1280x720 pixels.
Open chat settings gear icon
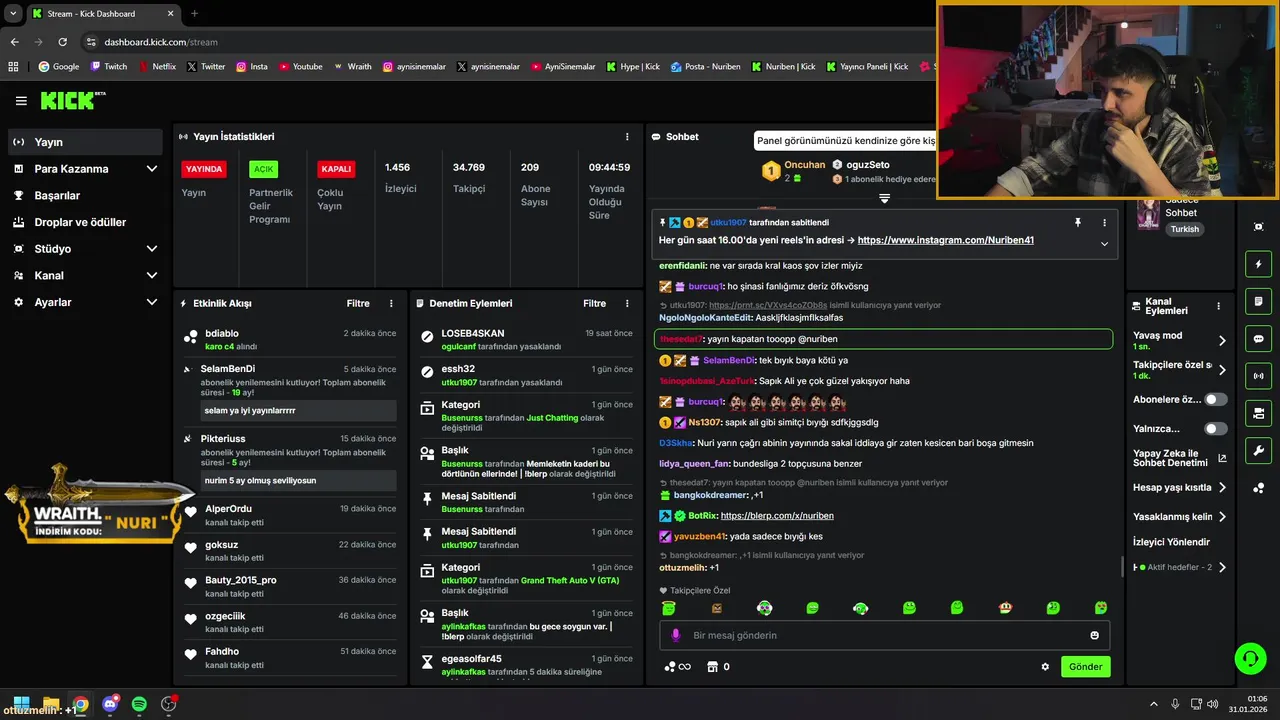1045,667
